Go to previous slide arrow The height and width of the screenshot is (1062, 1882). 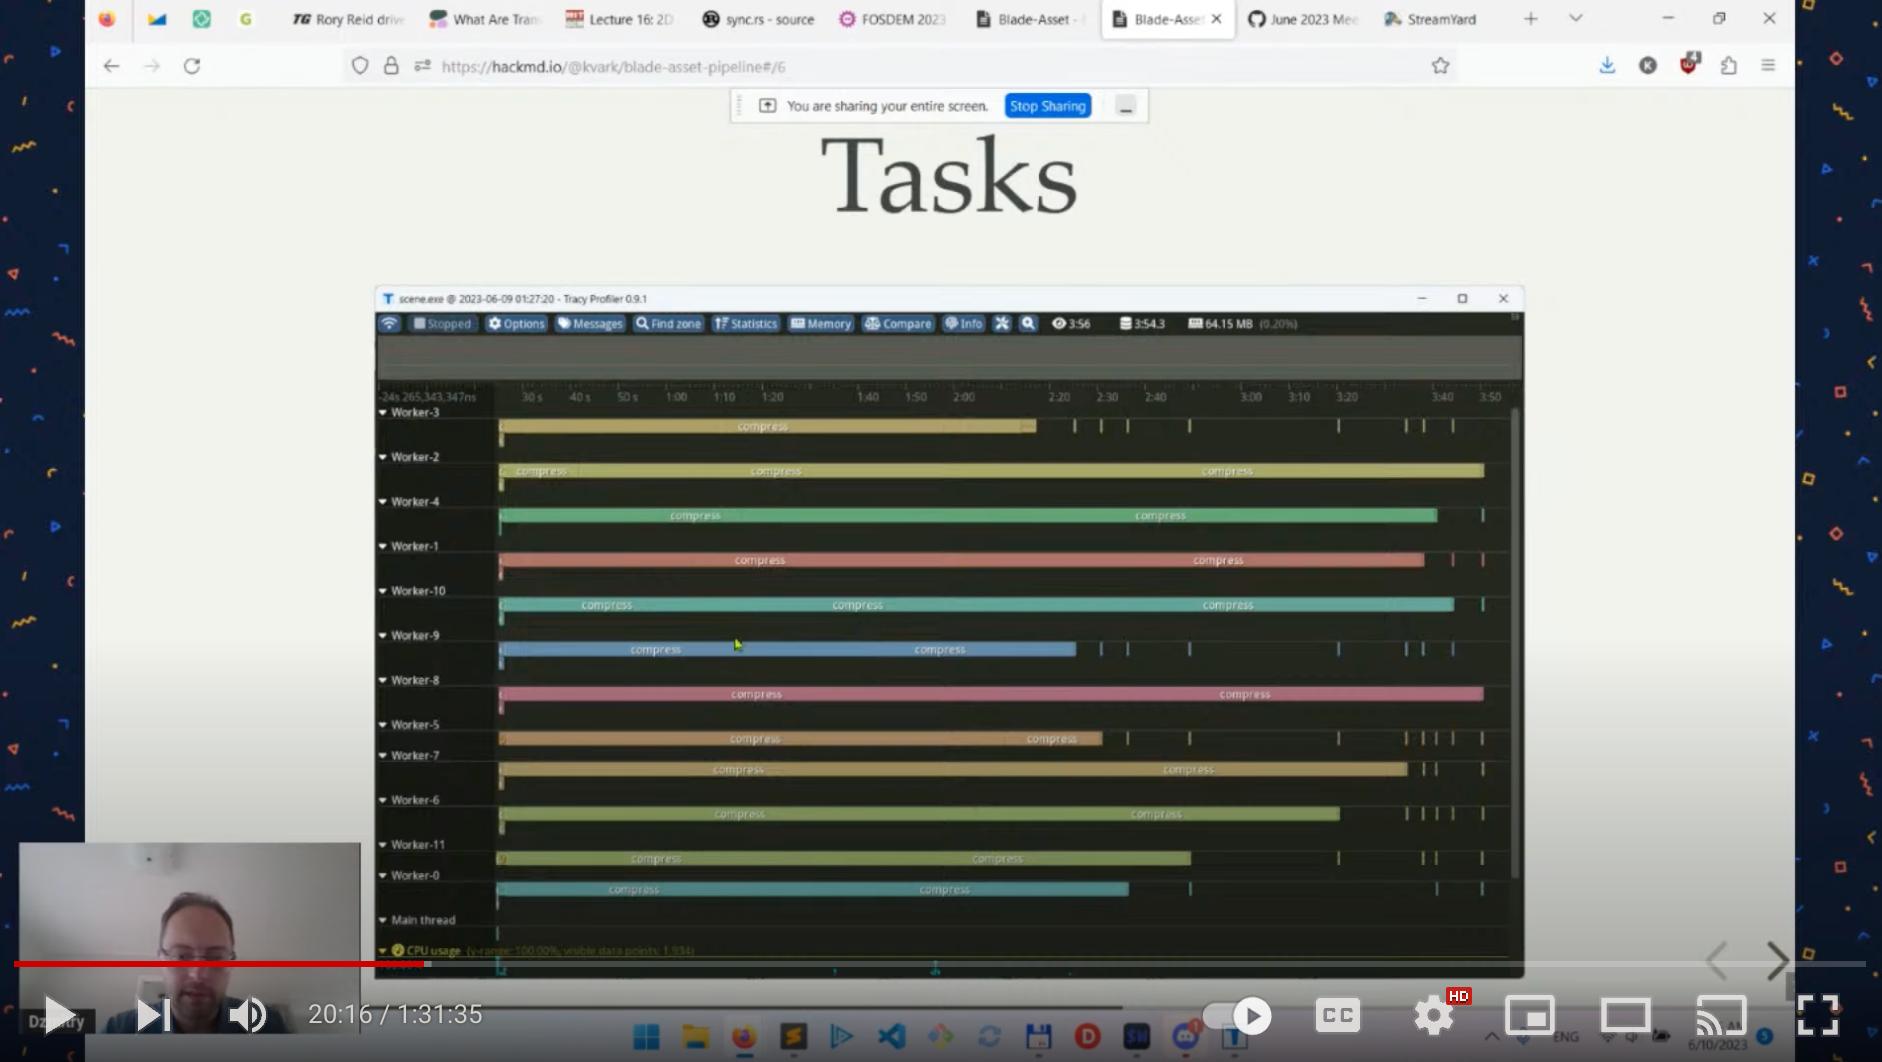point(1717,961)
